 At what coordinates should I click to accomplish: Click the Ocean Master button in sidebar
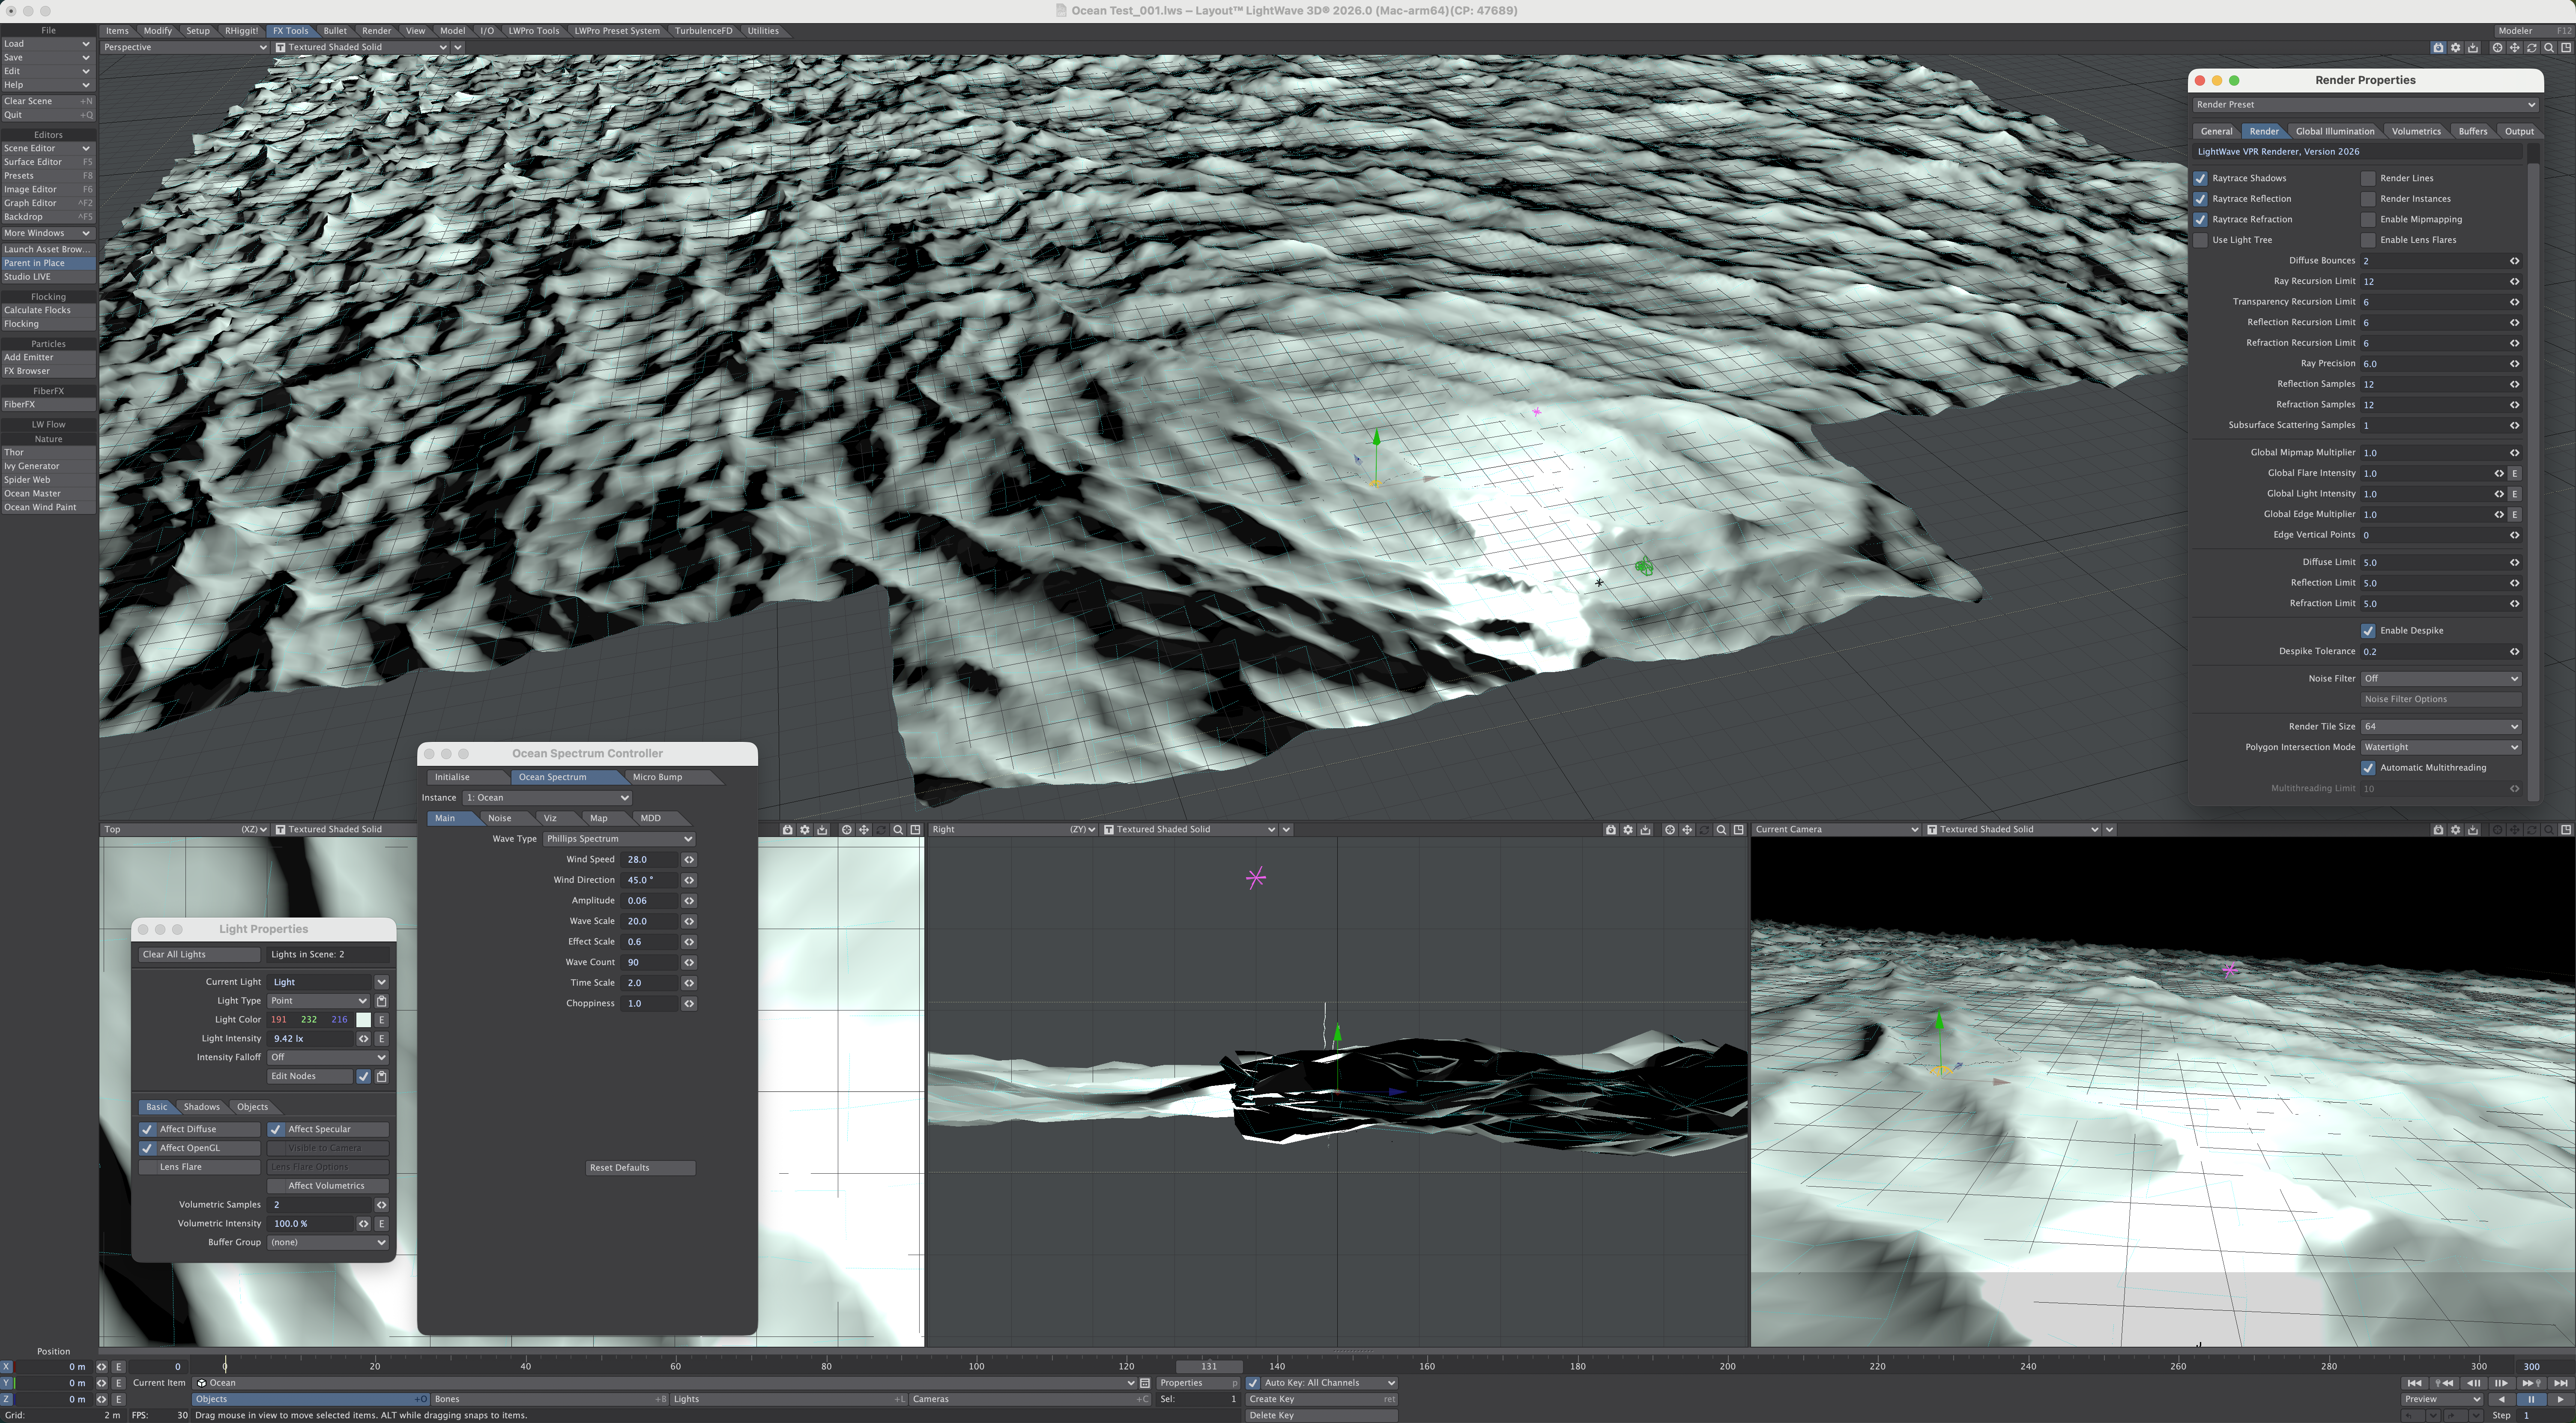[x=47, y=494]
